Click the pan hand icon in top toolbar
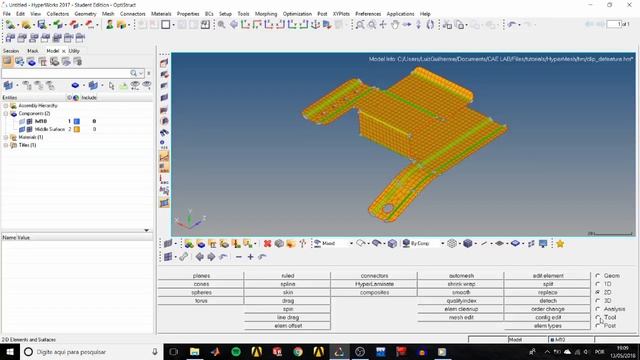 394,25
